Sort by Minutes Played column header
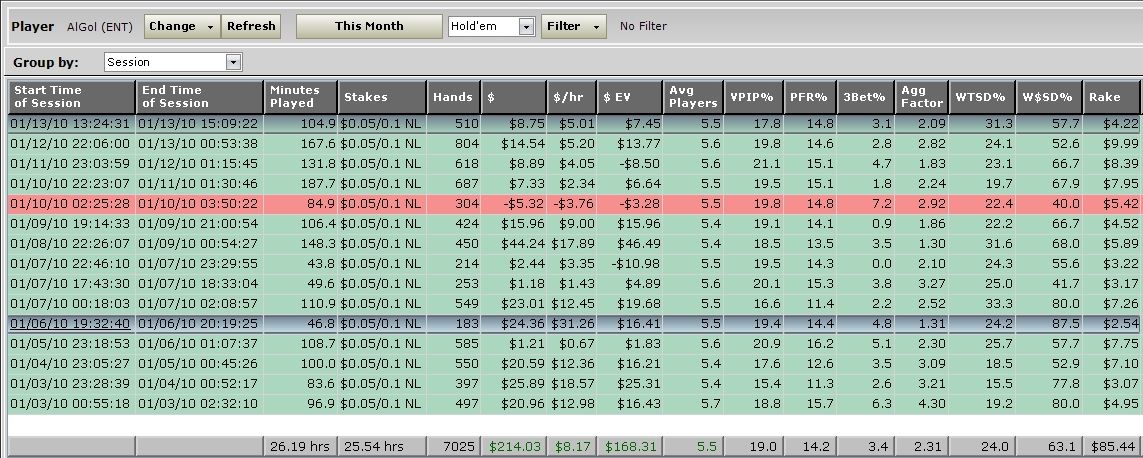 tap(301, 97)
